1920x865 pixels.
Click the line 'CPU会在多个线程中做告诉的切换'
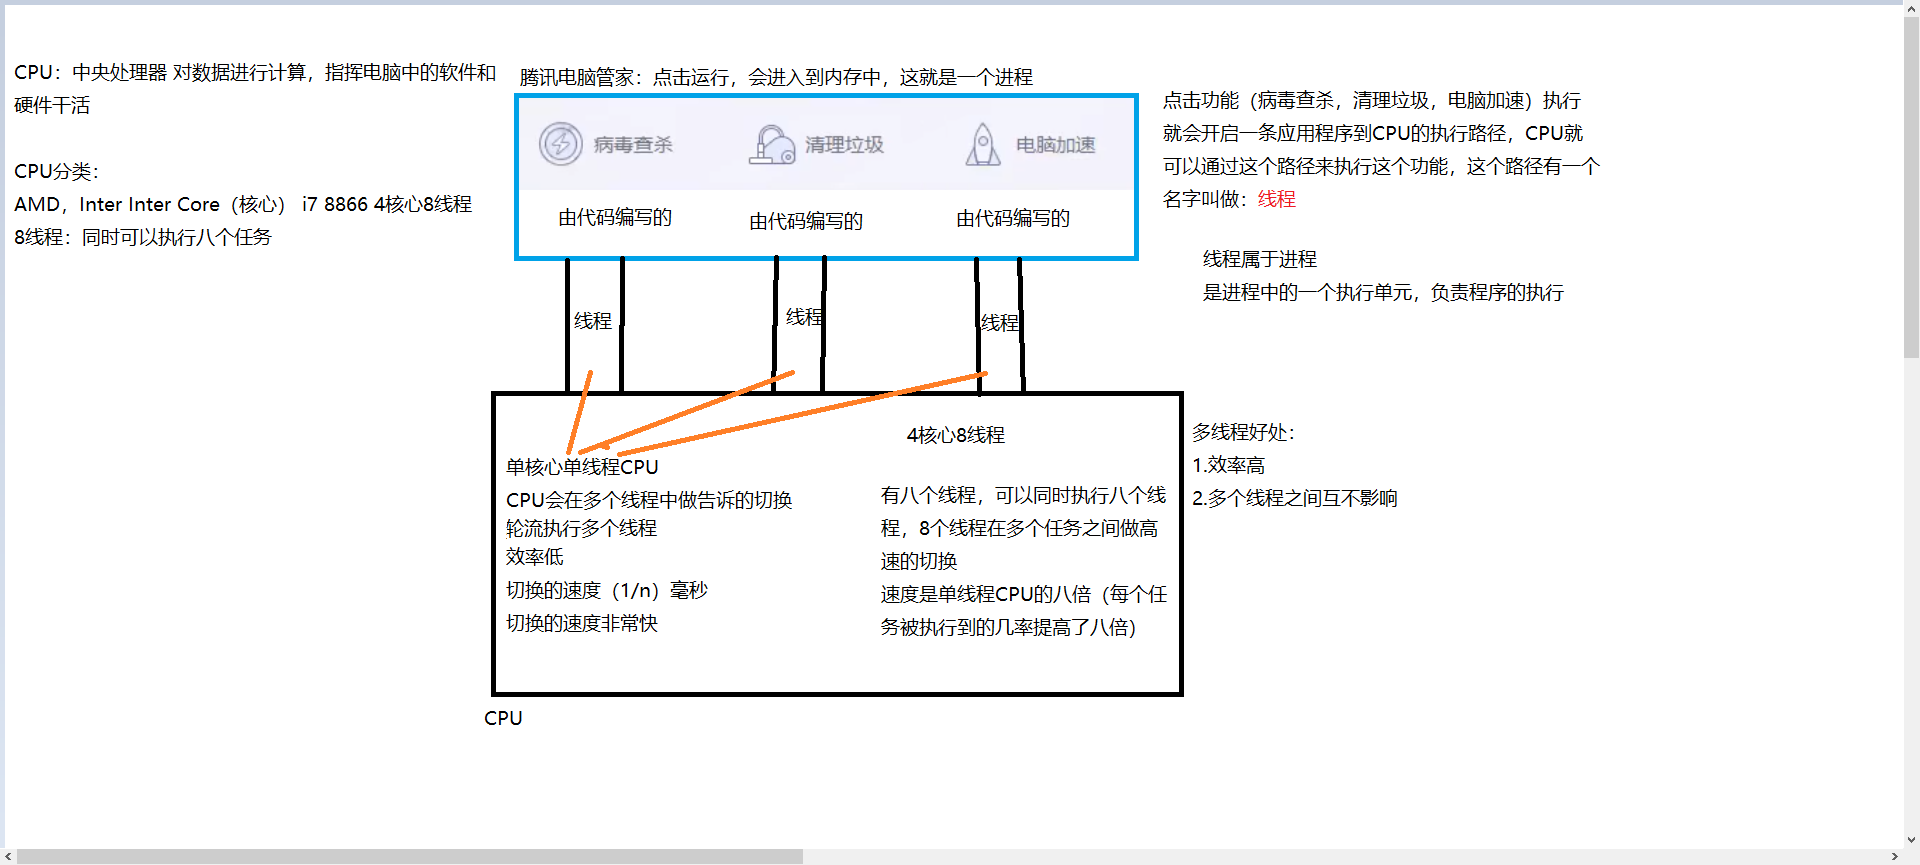pos(649,500)
